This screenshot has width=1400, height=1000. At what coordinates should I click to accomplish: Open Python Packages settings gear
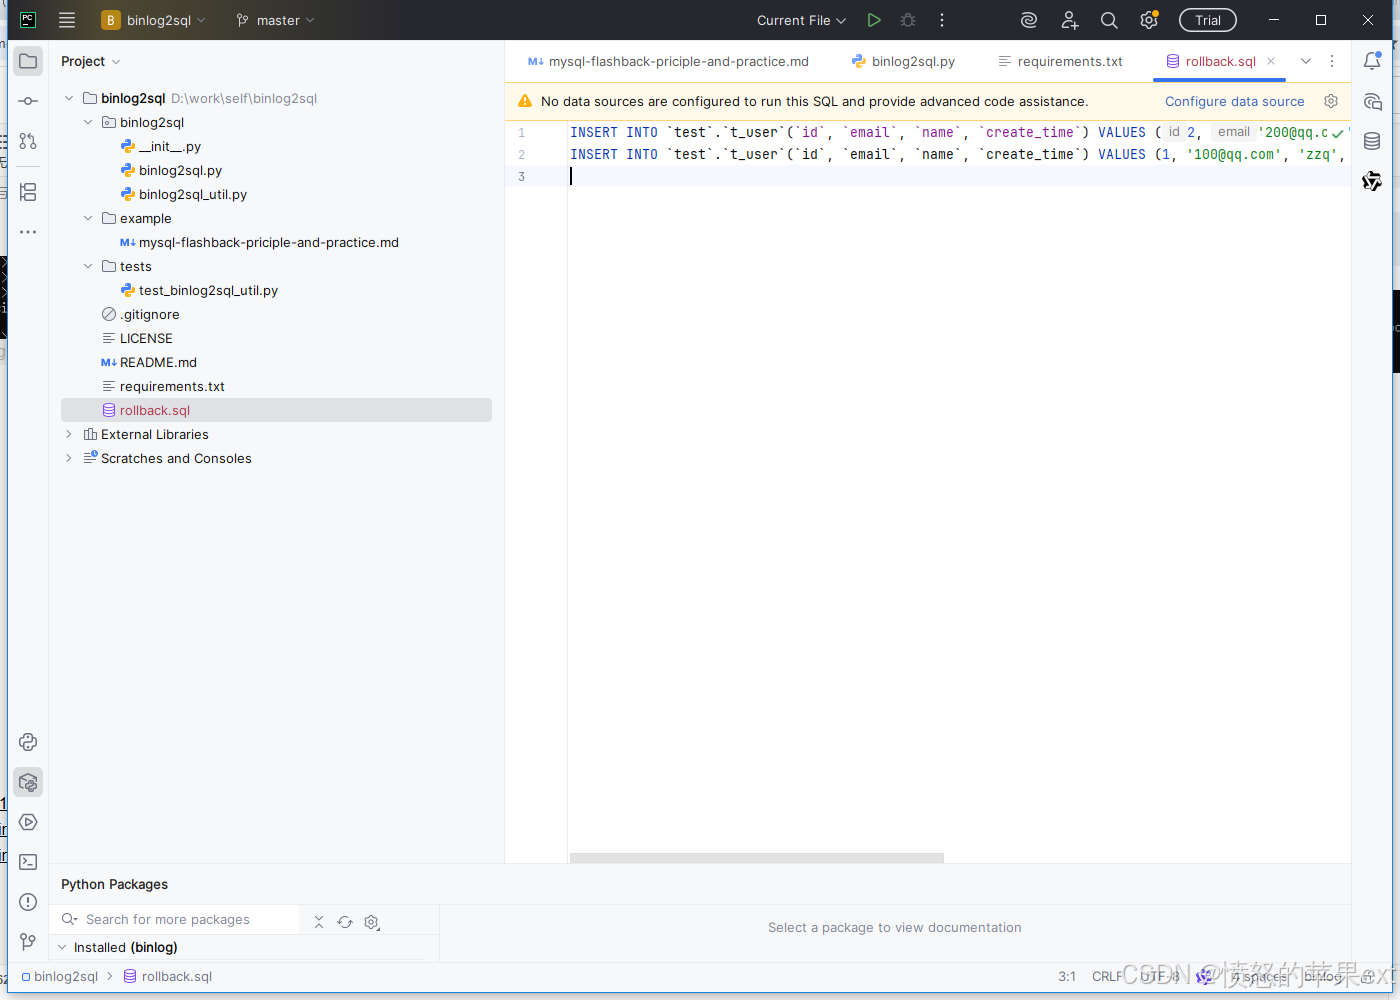(372, 922)
